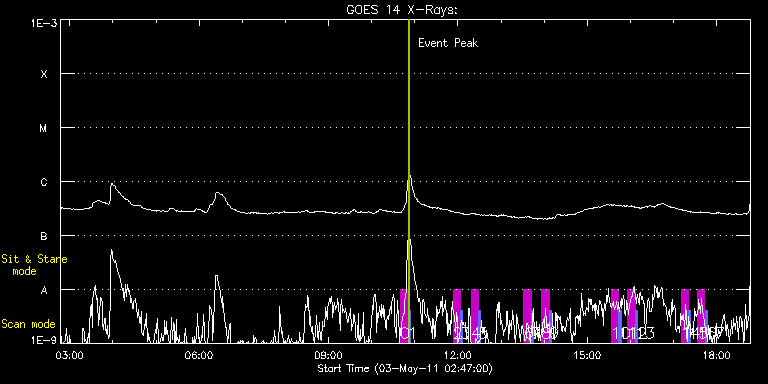Click the 18:00 time axis label
The width and height of the screenshot is (768, 384).
[x=717, y=356]
